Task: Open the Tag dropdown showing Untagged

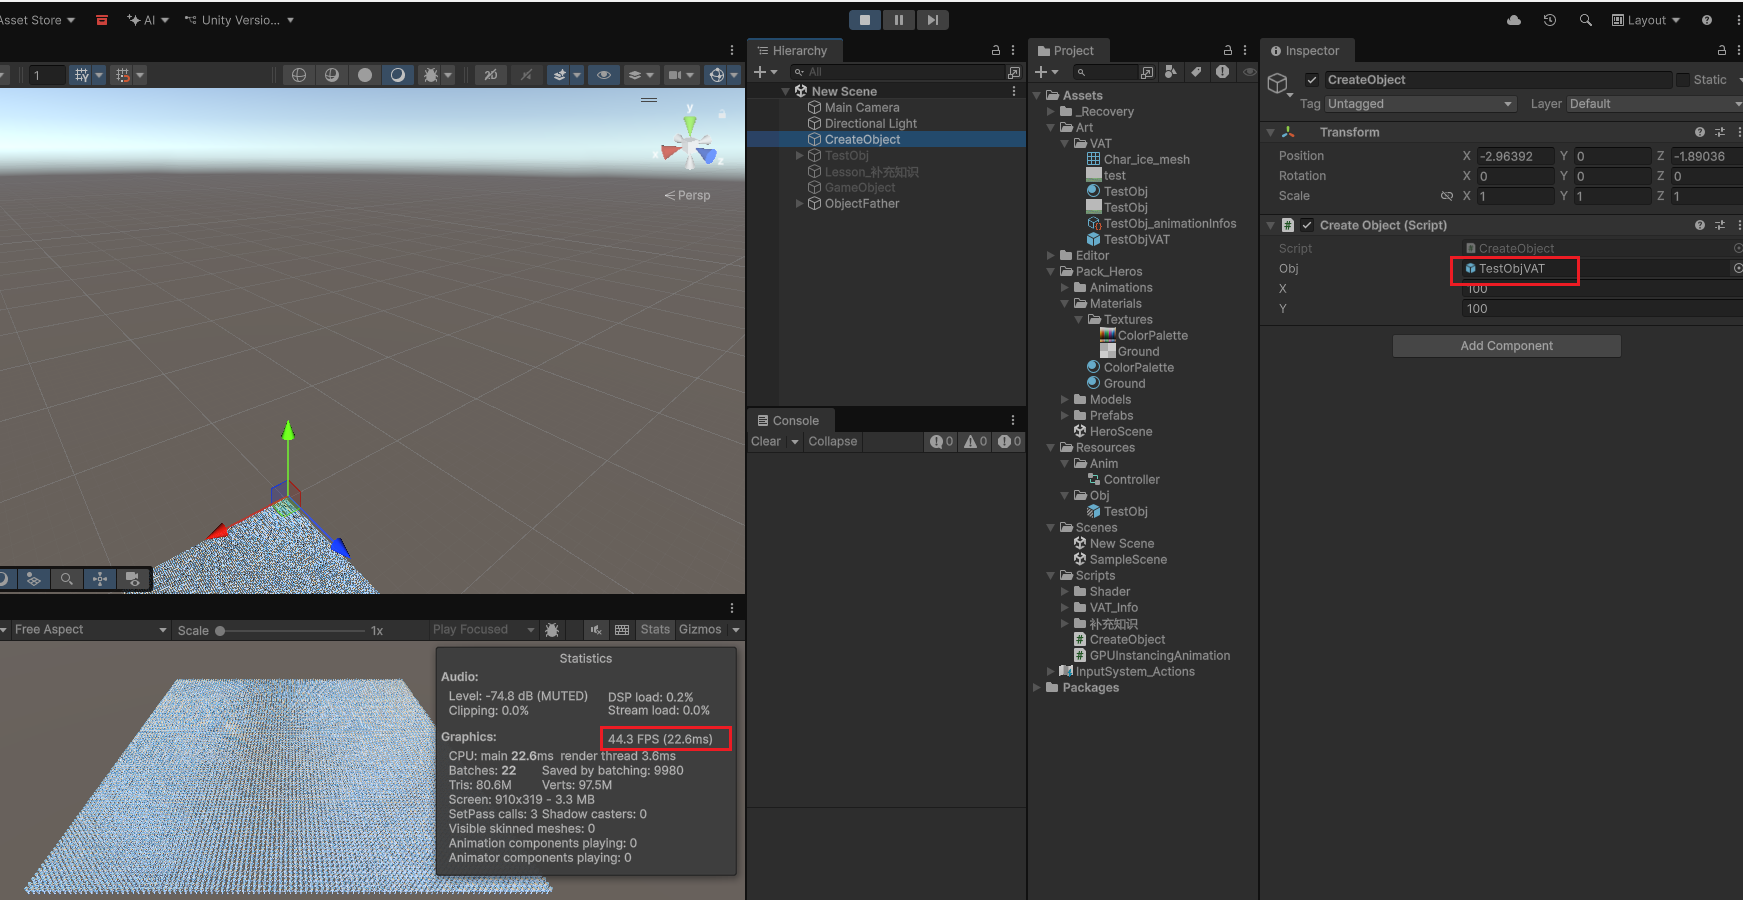Action: (x=1420, y=104)
